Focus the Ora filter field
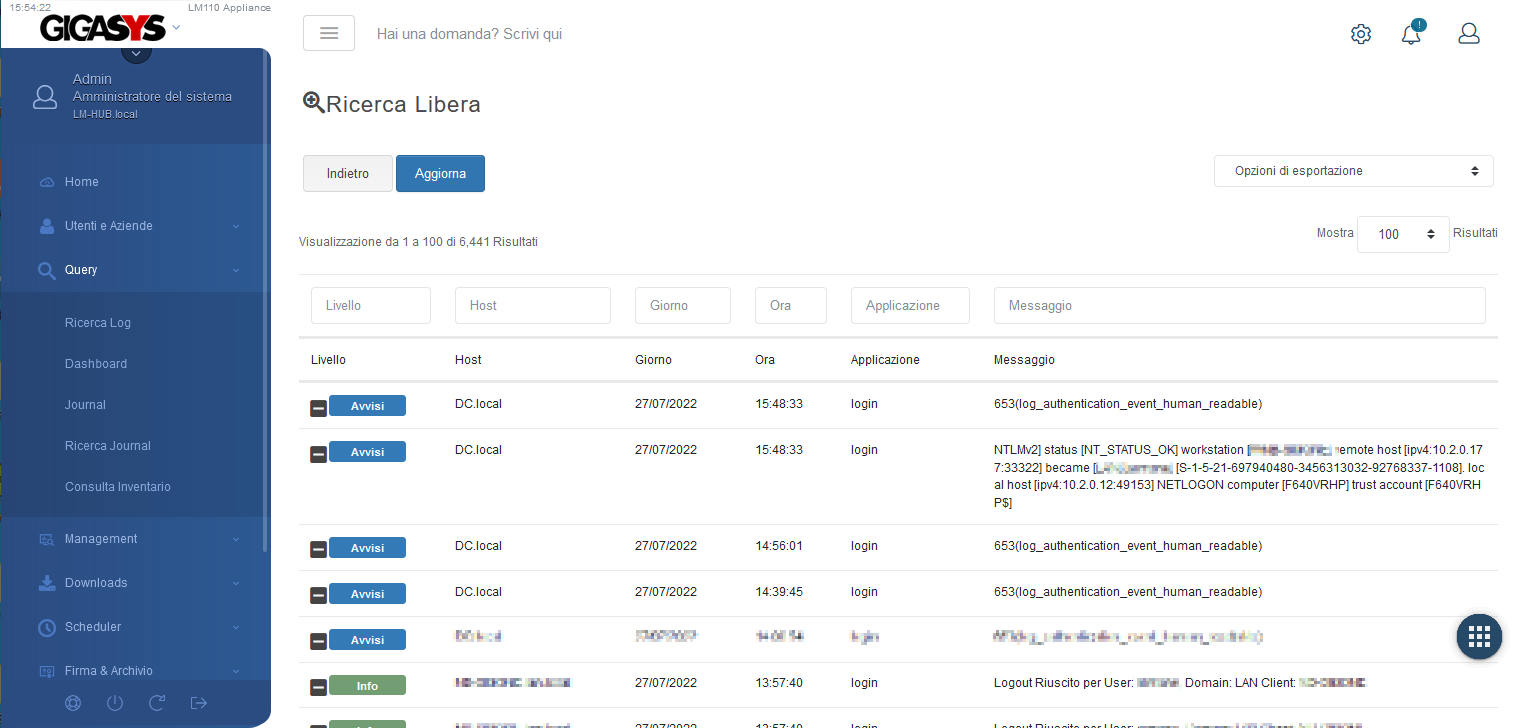This screenshot has width=1526, height=728. pos(791,306)
